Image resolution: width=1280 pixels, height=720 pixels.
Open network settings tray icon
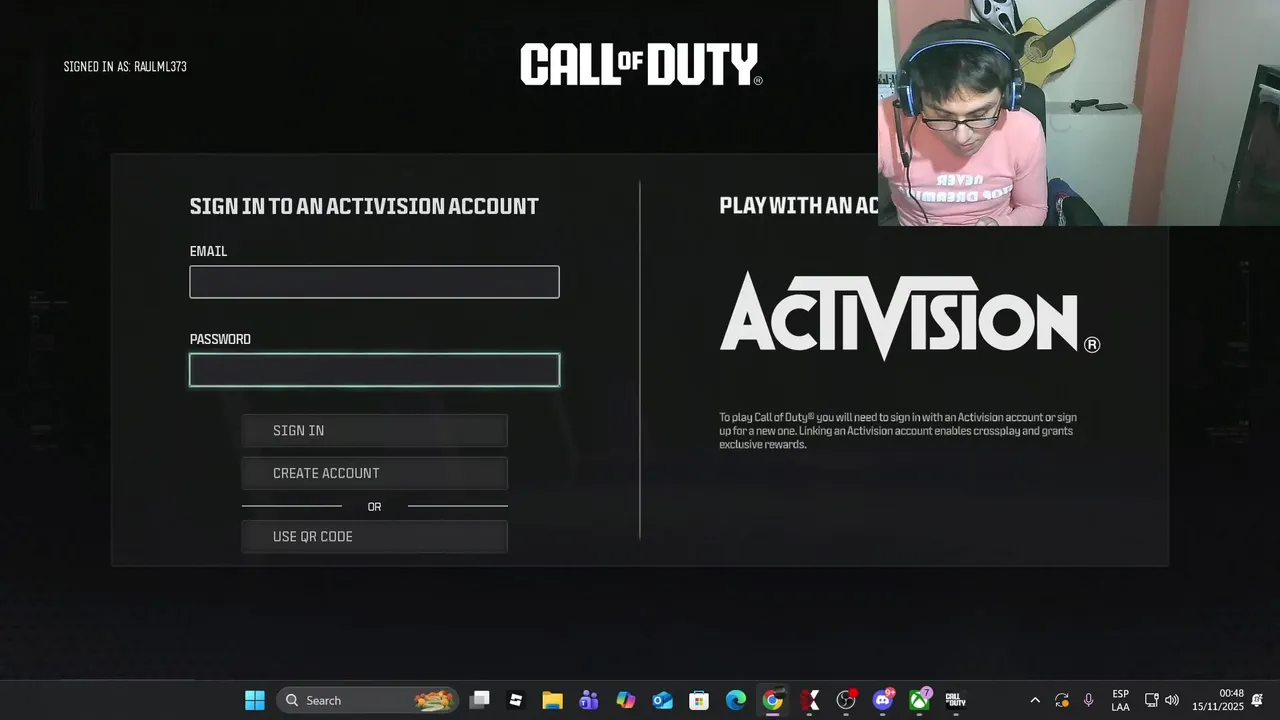pos(1151,700)
